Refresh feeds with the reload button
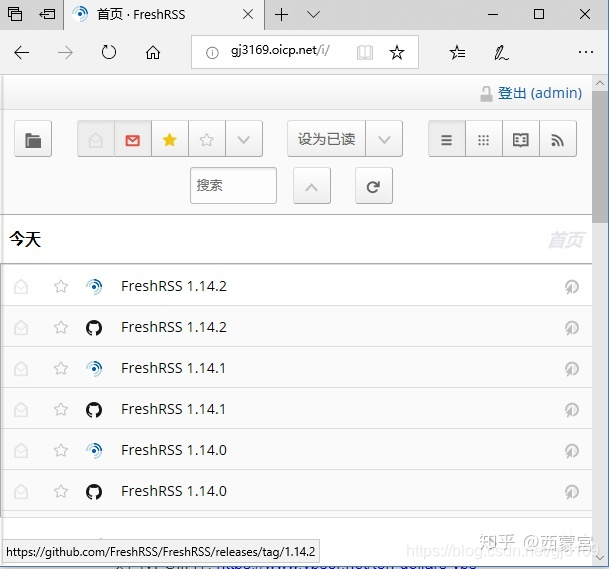This screenshot has height=569, width=609. tap(374, 186)
